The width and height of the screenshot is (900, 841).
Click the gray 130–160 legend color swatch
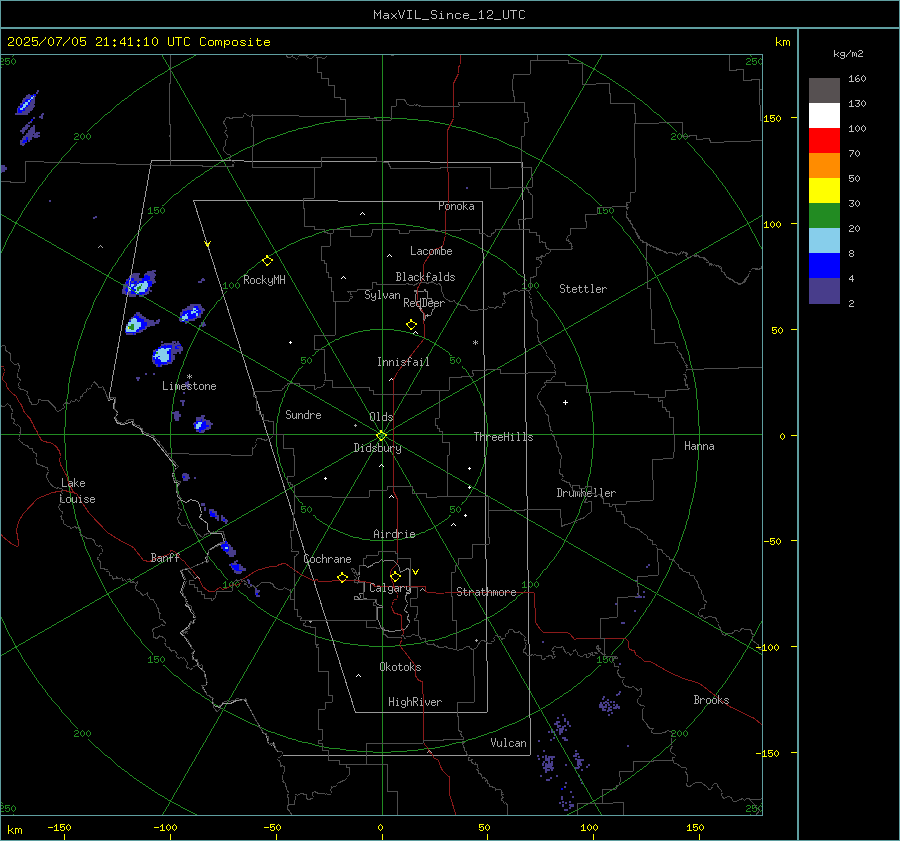click(824, 91)
